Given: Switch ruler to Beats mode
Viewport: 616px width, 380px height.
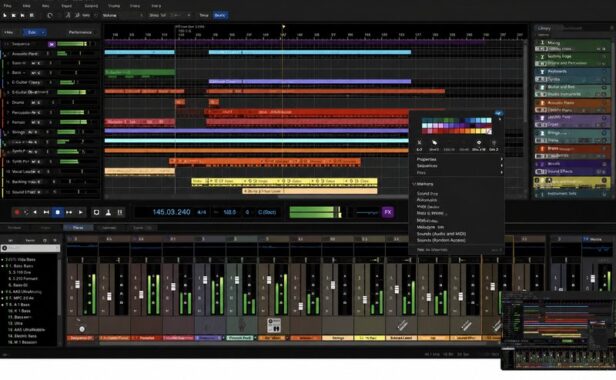Looking at the screenshot, I should pos(220,15).
